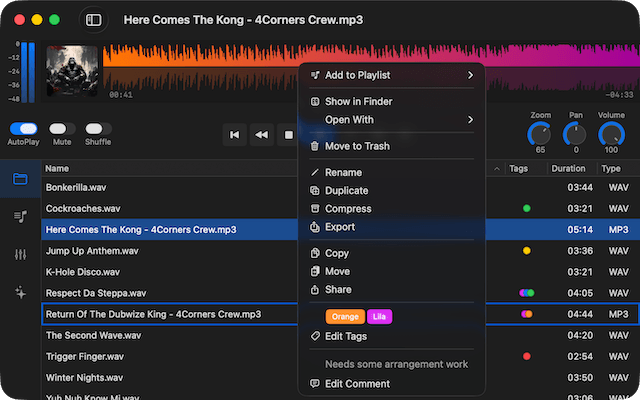Click the Share icon in context menu
The image size is (640, 400).
tap(315, 289)
